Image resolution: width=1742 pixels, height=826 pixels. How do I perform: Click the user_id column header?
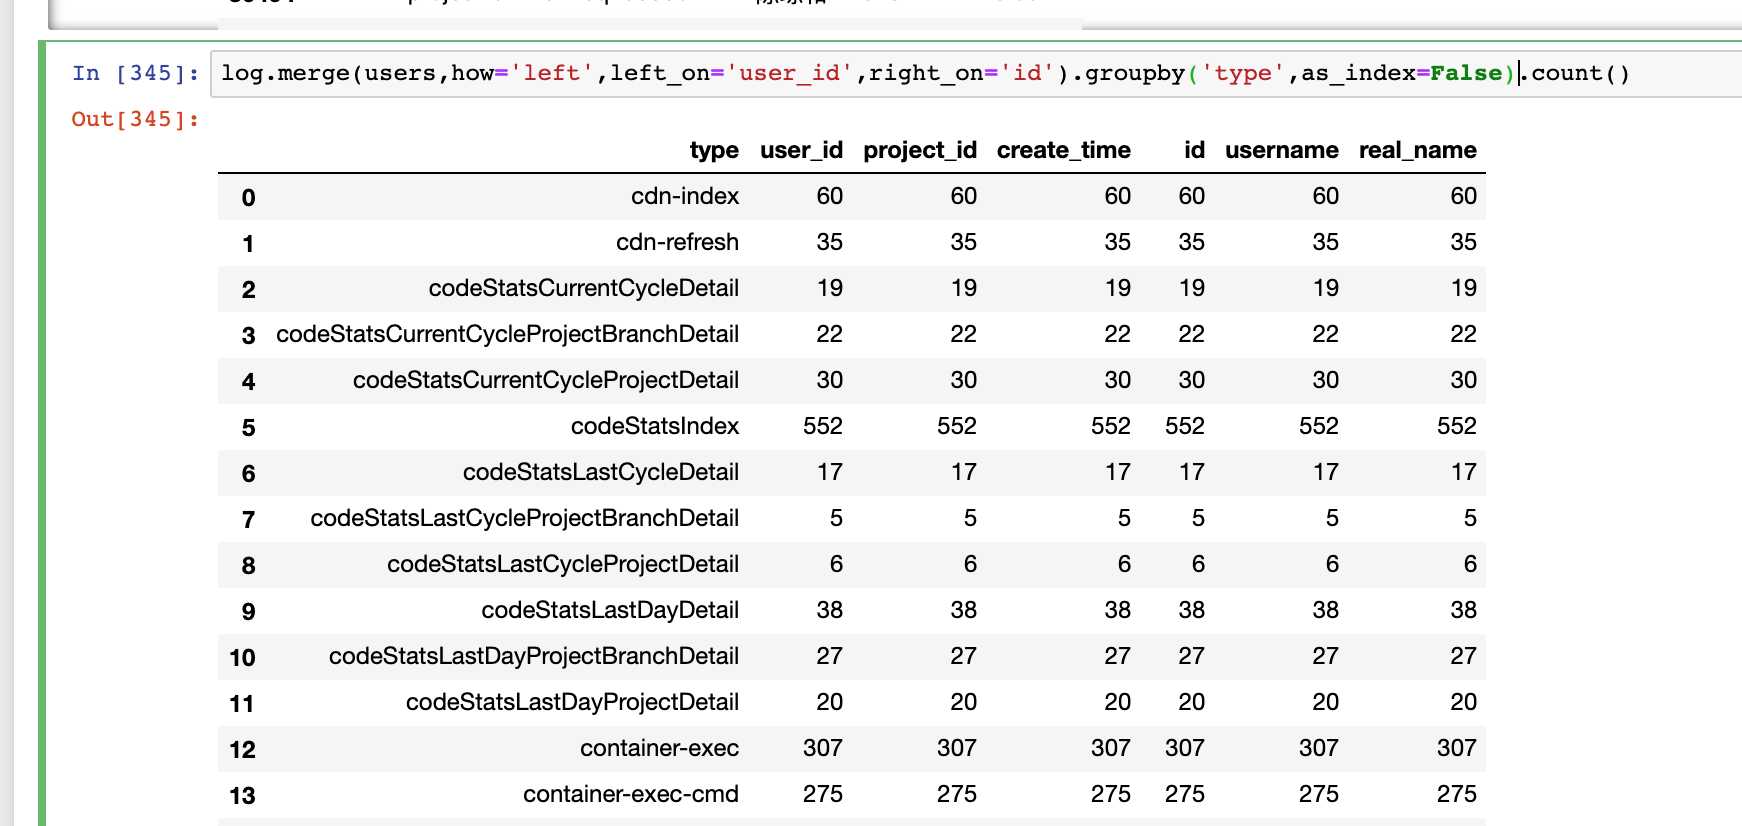pyautogui.click(x=801, y=151)
